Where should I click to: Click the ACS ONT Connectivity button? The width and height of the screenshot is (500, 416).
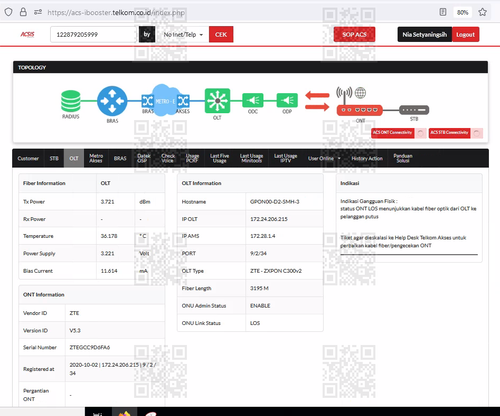coord(393,133)
